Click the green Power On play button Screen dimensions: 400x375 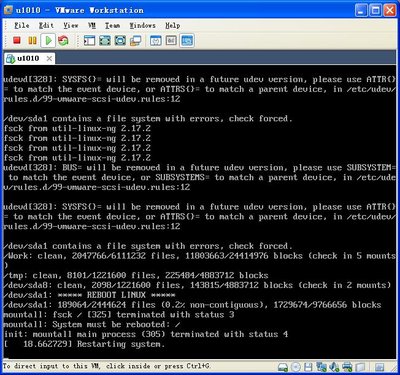point(48,41)
